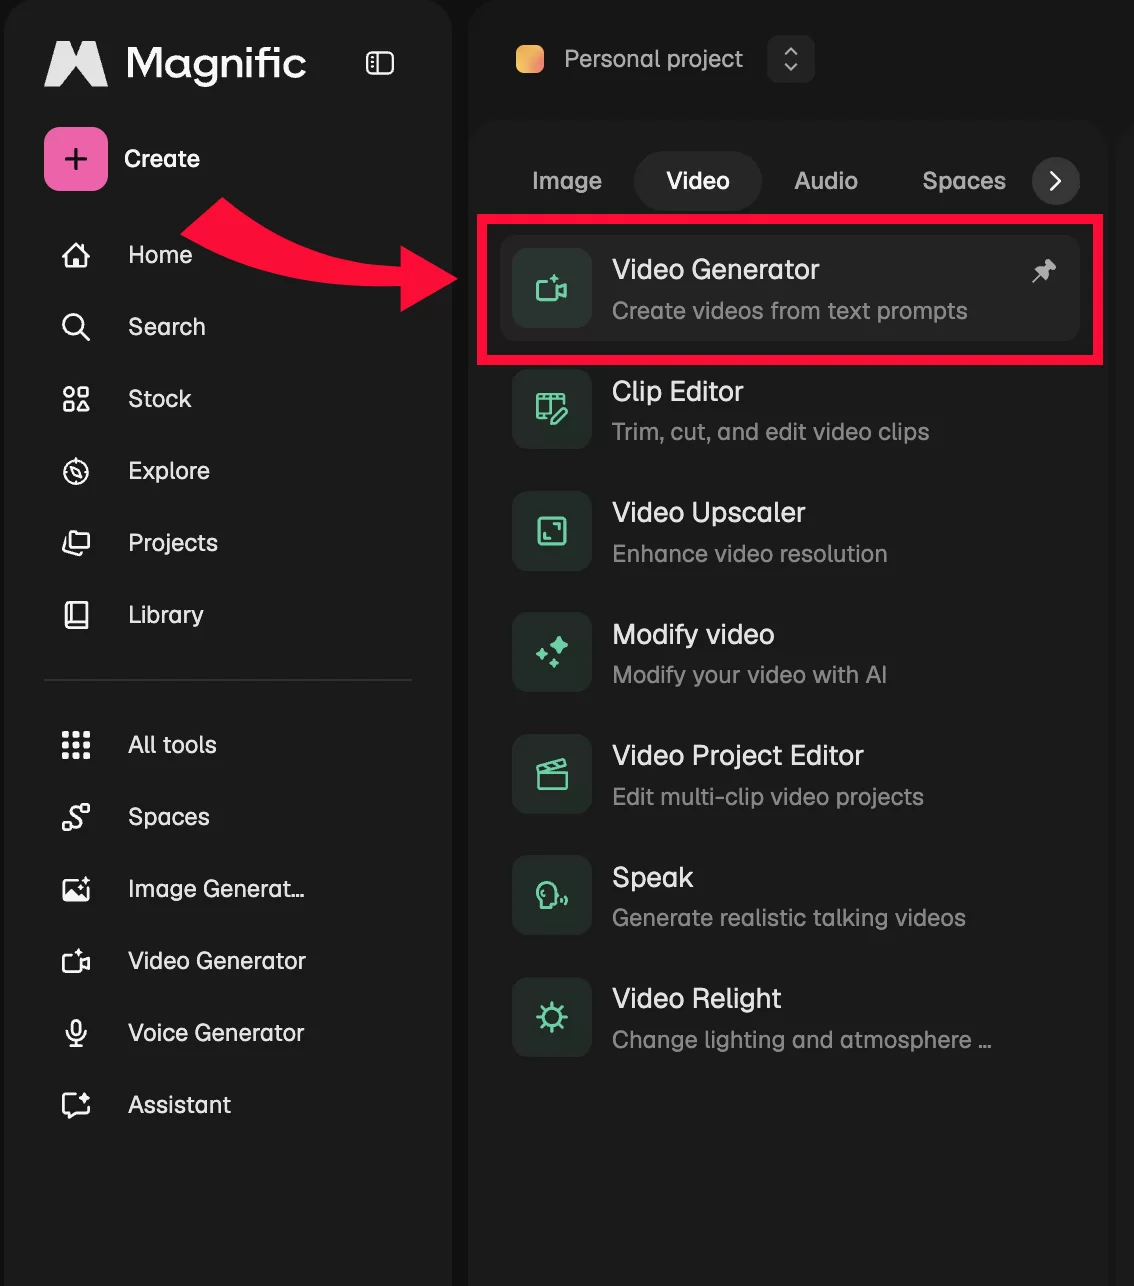Screen dimensions: 1134x1286
Task: Select the Video tab
Action: pyautogui.click(x=698, y=181)
